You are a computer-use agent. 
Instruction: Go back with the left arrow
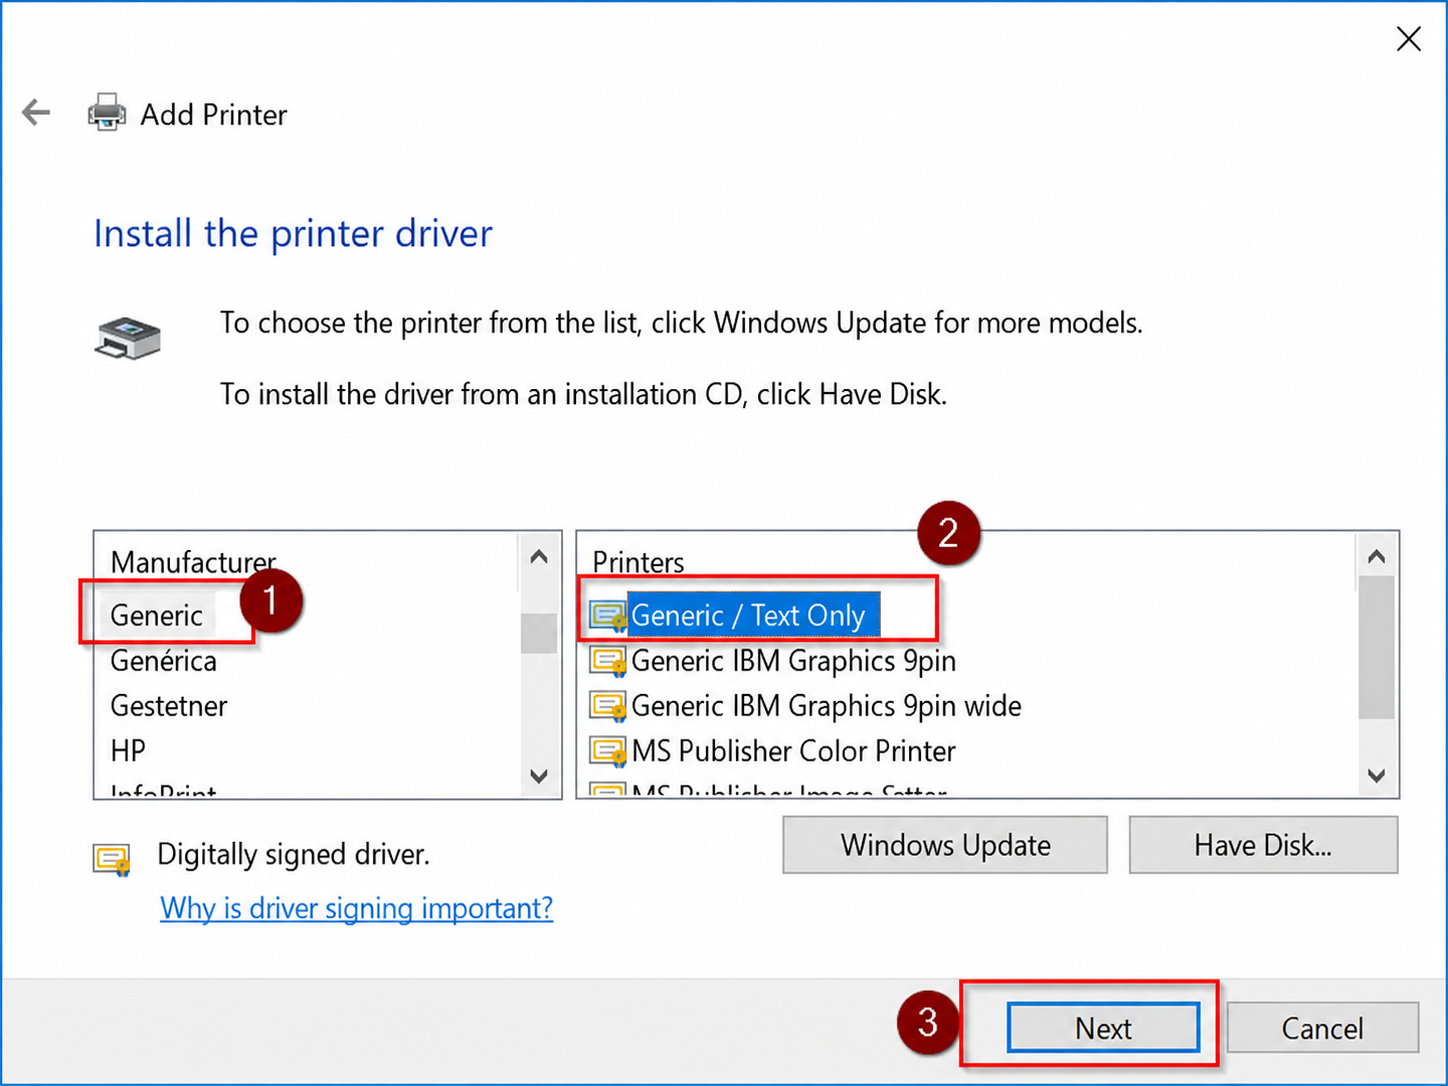pos(36,112)
